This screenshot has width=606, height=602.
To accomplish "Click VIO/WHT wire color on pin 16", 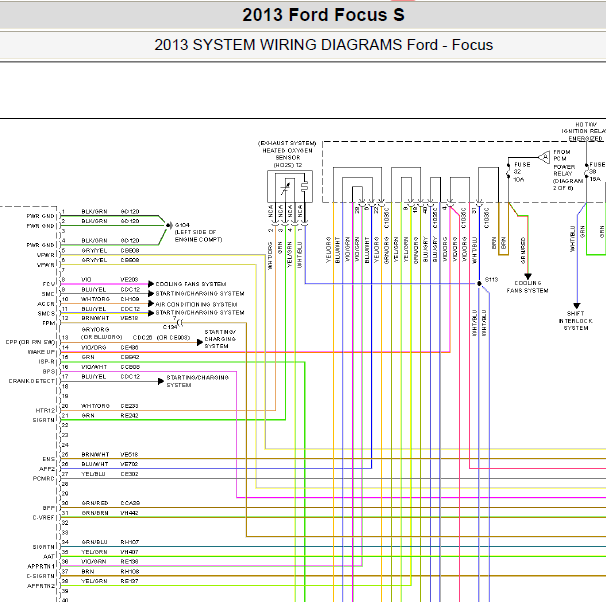I will coord(94,367).
